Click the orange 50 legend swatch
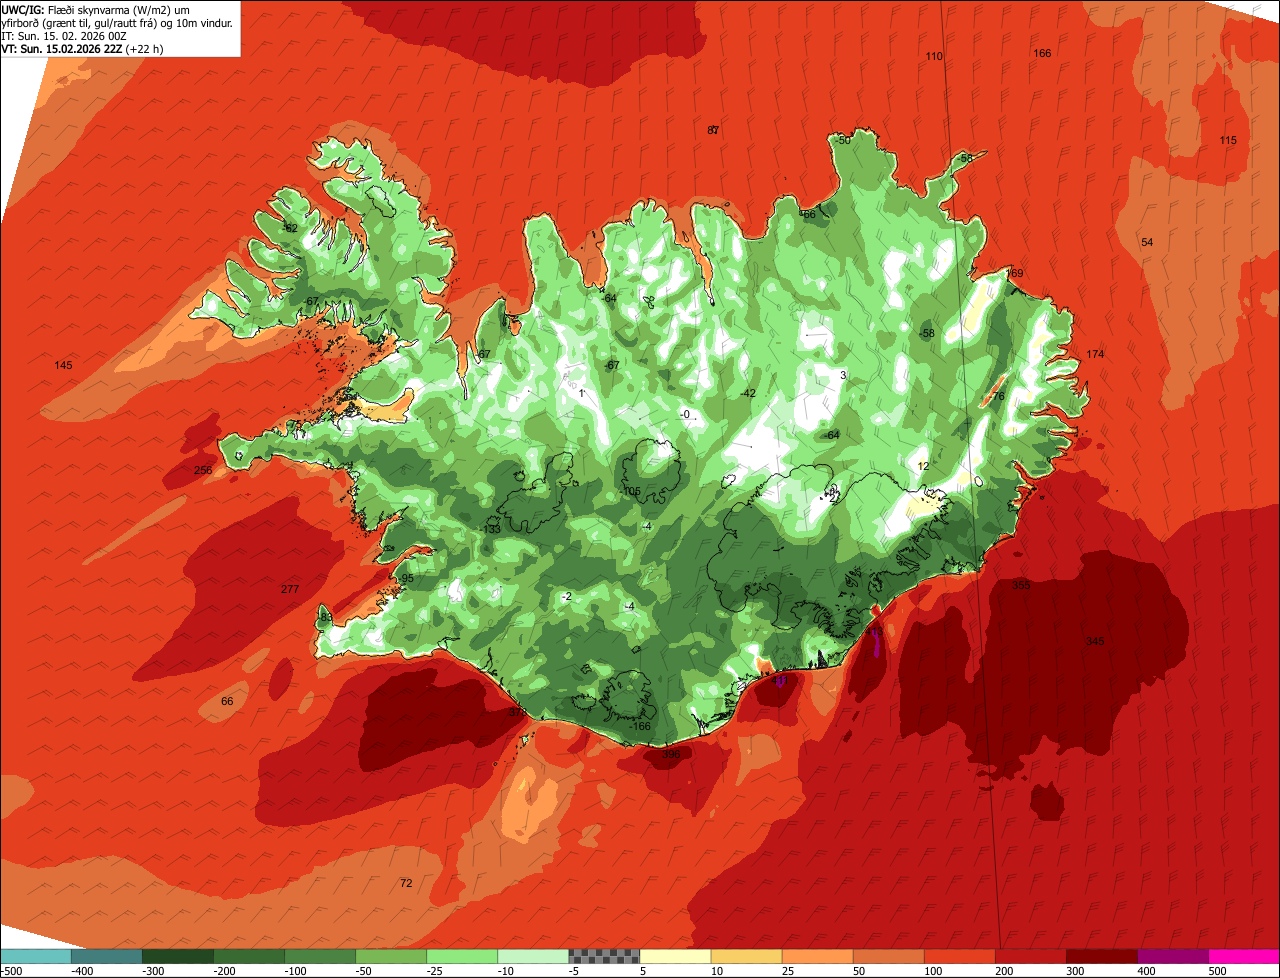Image resolution: width=1280 pixels, height=978 pixels. point(888,956)
